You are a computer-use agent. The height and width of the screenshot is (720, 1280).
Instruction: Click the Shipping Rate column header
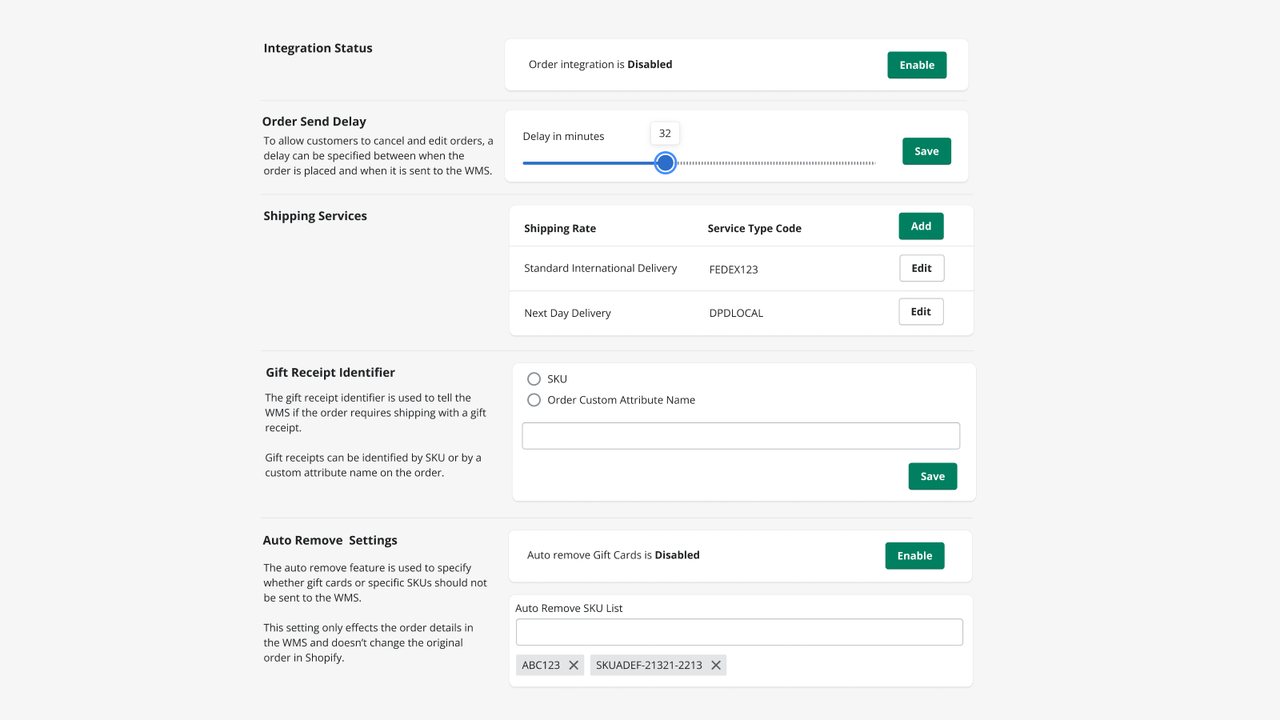[559, 228]
